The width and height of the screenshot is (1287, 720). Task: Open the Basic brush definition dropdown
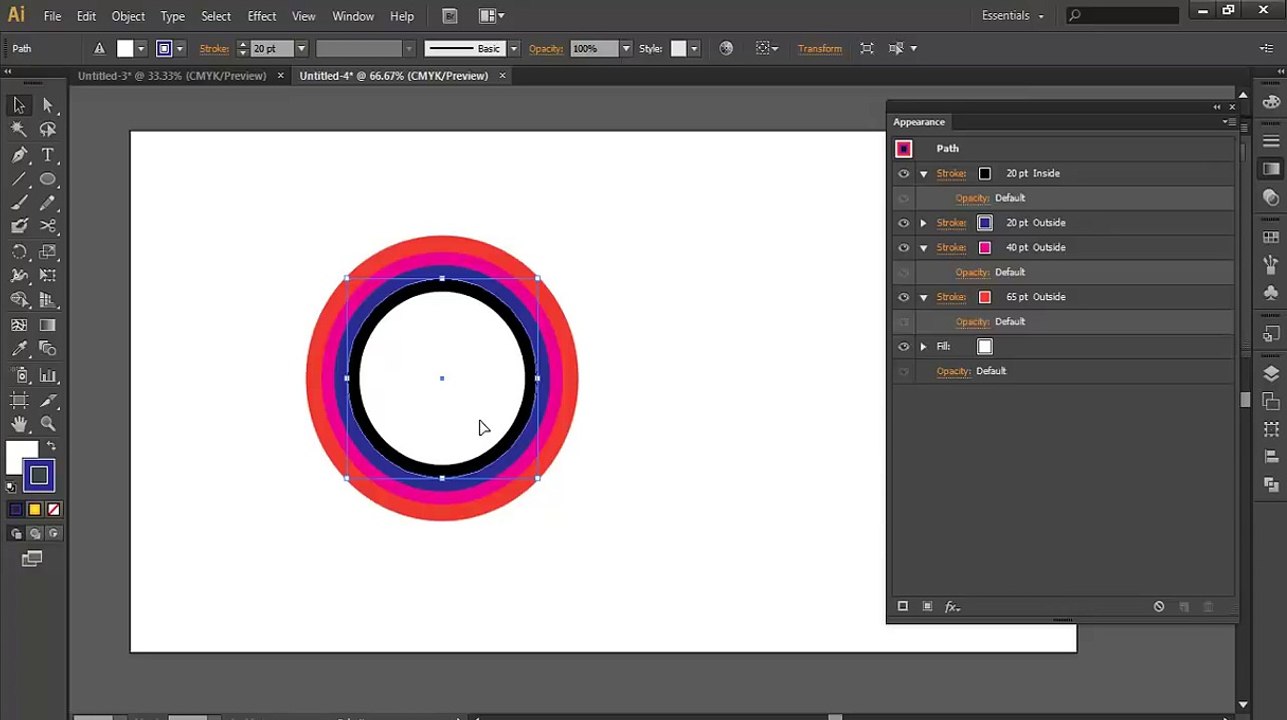tap(514, 48)
